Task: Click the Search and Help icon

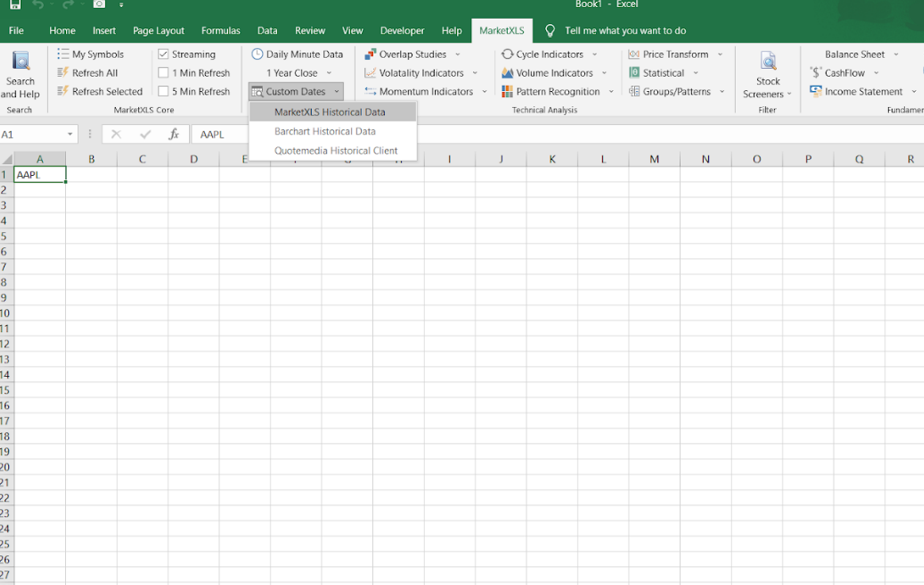Action: point(21,61)
